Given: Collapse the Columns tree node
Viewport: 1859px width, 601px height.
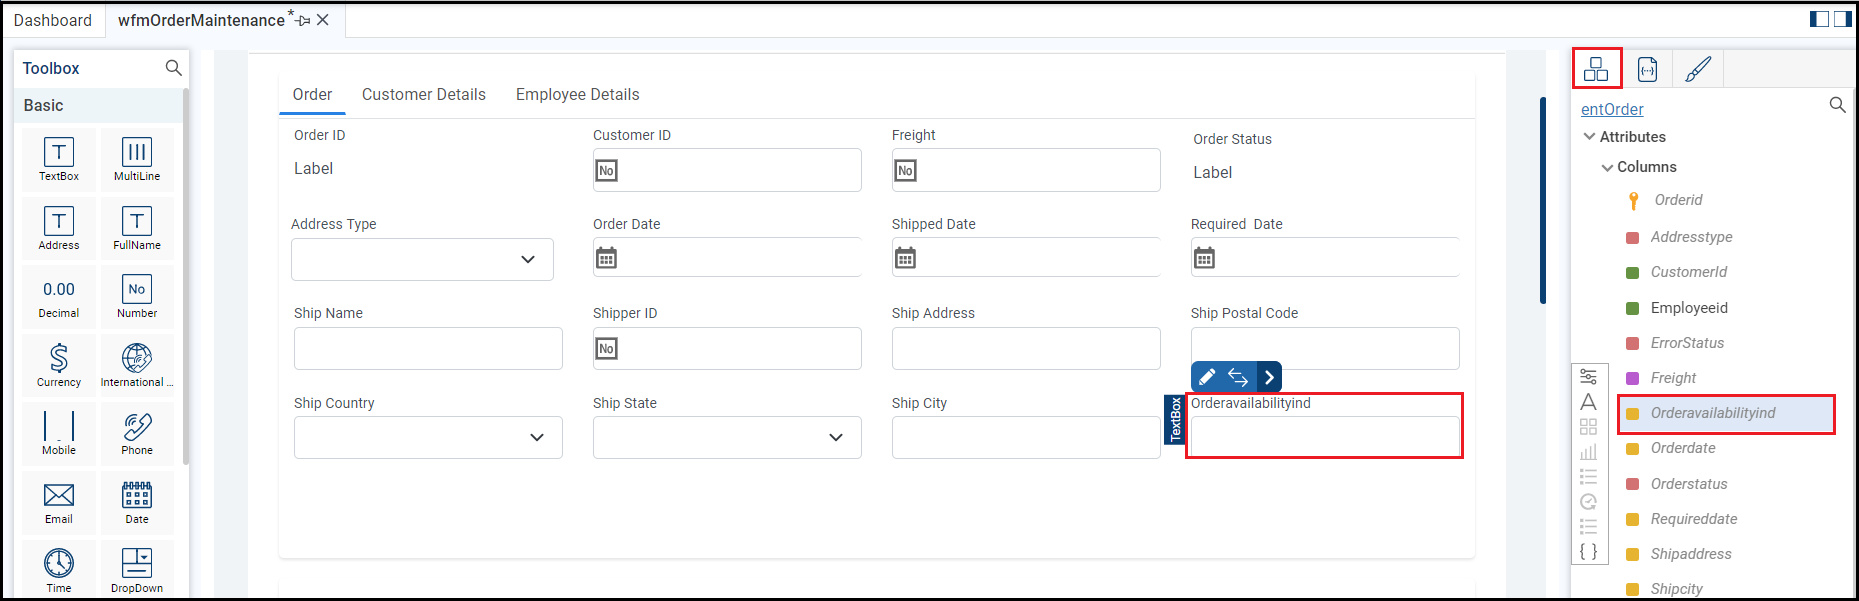Looking at the screenshot, I should 1607,167.
